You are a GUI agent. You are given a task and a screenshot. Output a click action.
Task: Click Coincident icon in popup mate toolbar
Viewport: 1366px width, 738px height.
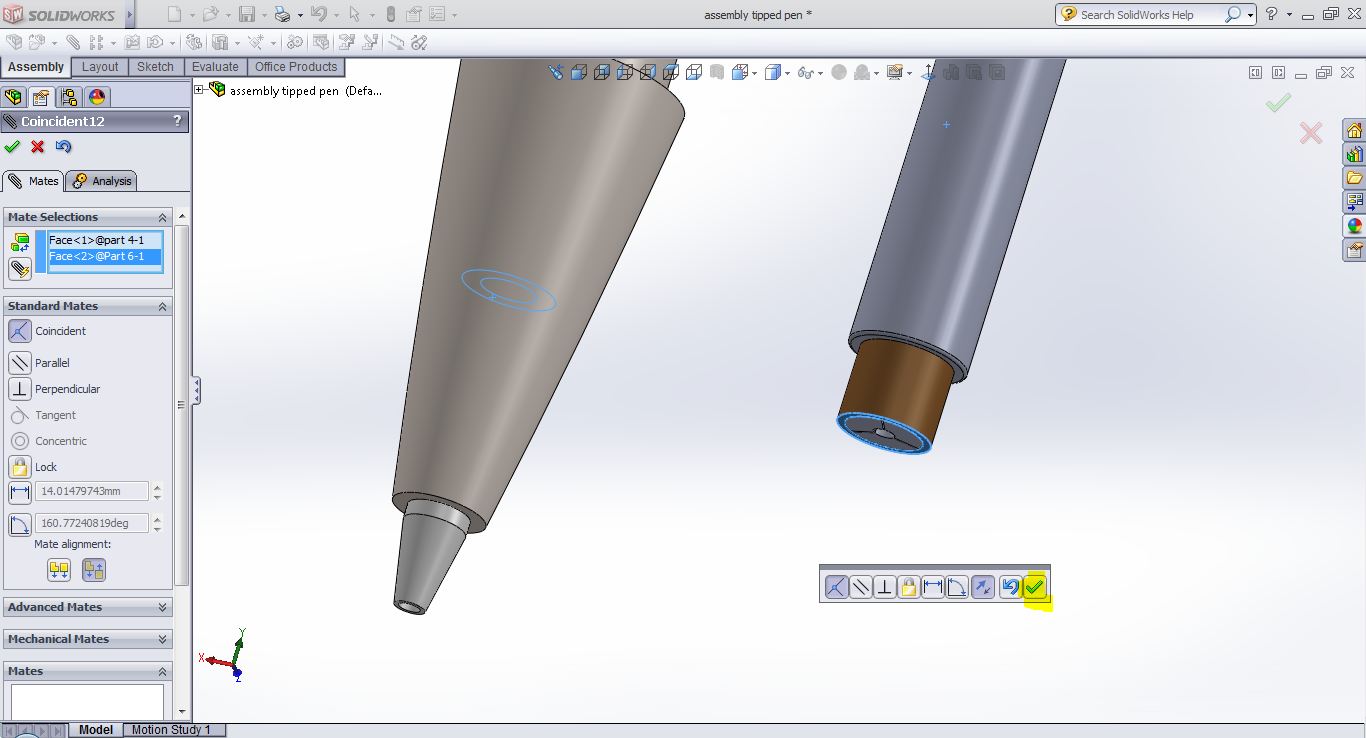coord(837,587)
